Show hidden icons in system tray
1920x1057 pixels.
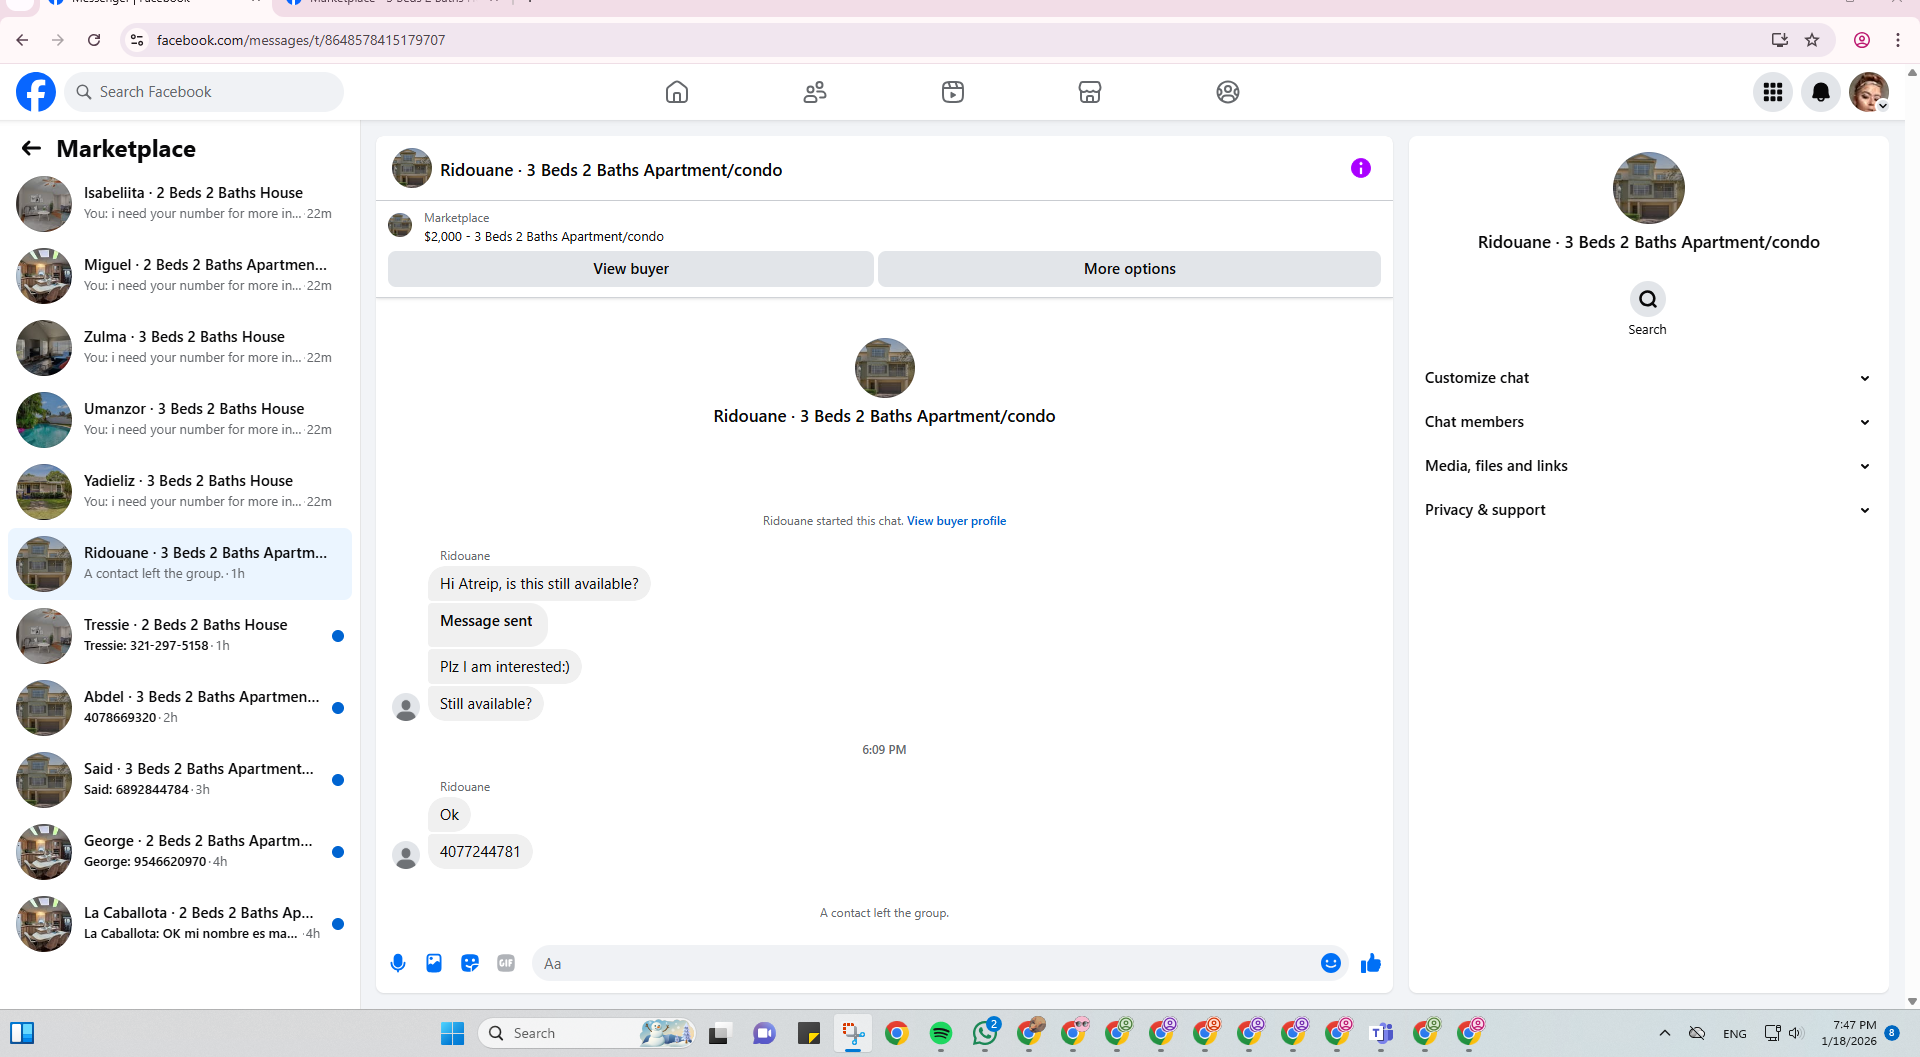click(1664, 1033)
